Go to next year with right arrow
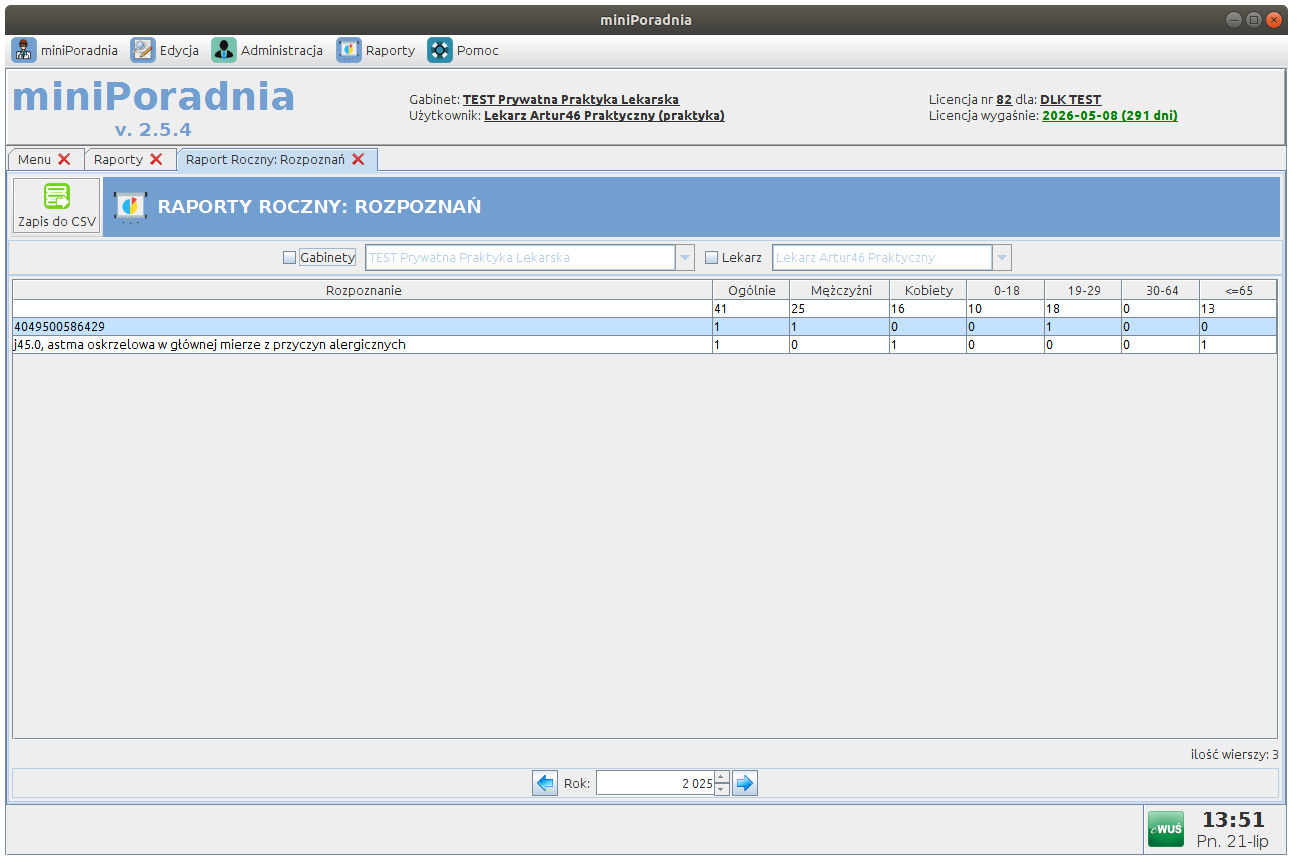This screenshot has height=865, width=1297. (x=745, y=783)
